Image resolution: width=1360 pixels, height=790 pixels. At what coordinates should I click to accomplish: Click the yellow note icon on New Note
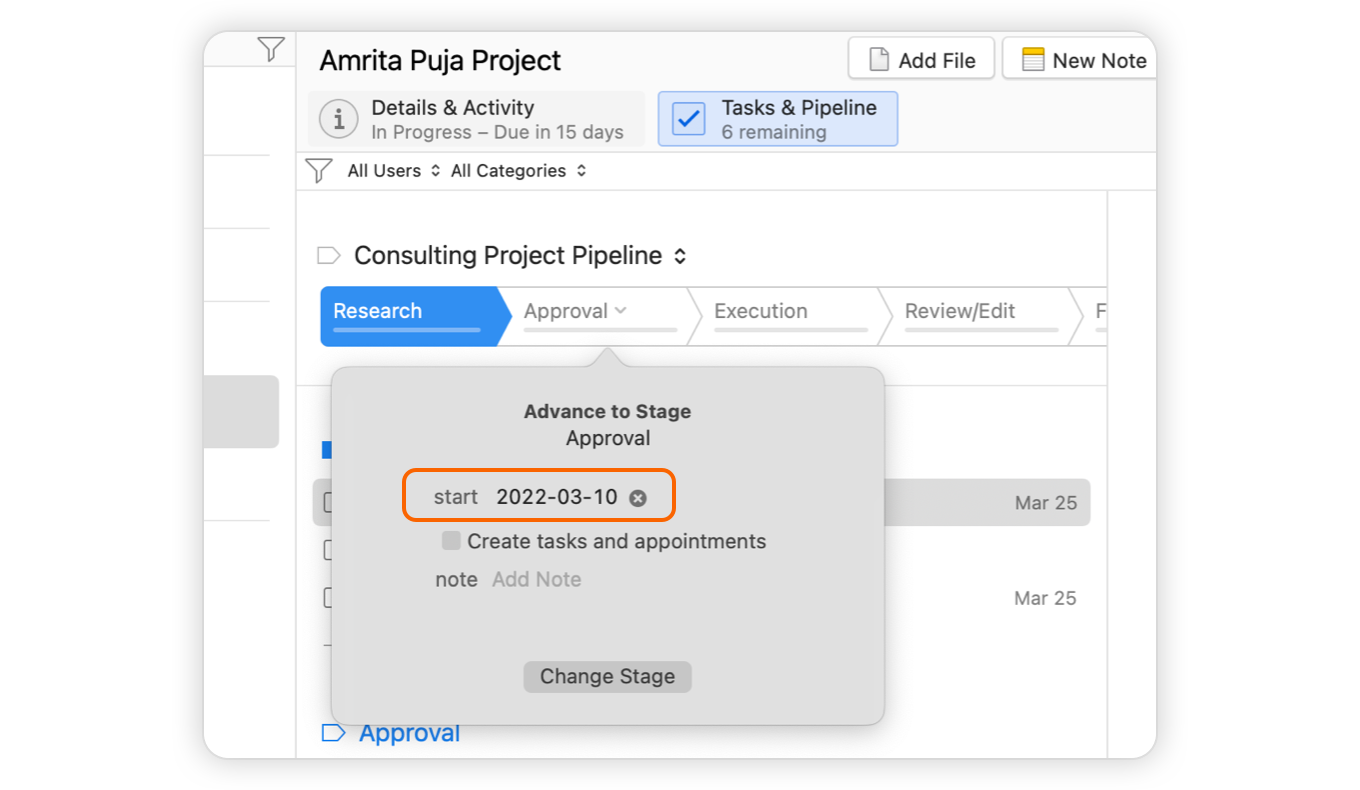(x=1033, y=60)
